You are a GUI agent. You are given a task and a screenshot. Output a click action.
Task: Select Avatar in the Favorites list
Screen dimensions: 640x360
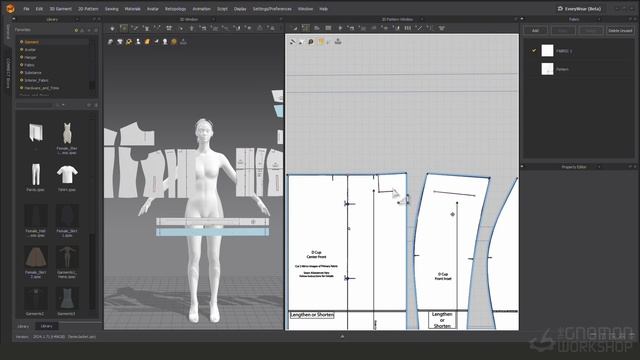tap(30, 50)
